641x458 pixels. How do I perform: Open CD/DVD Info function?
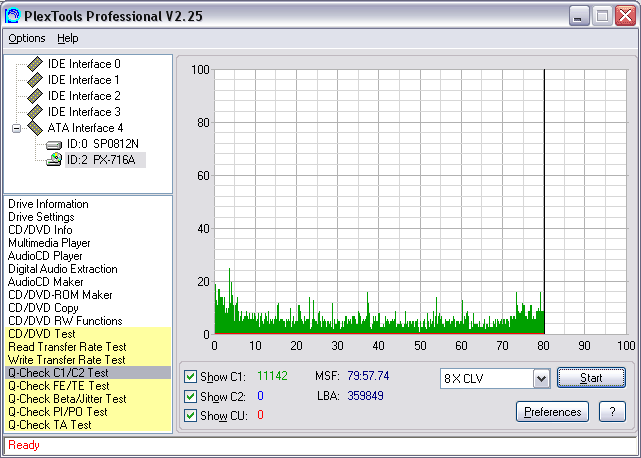coord(40,230)
